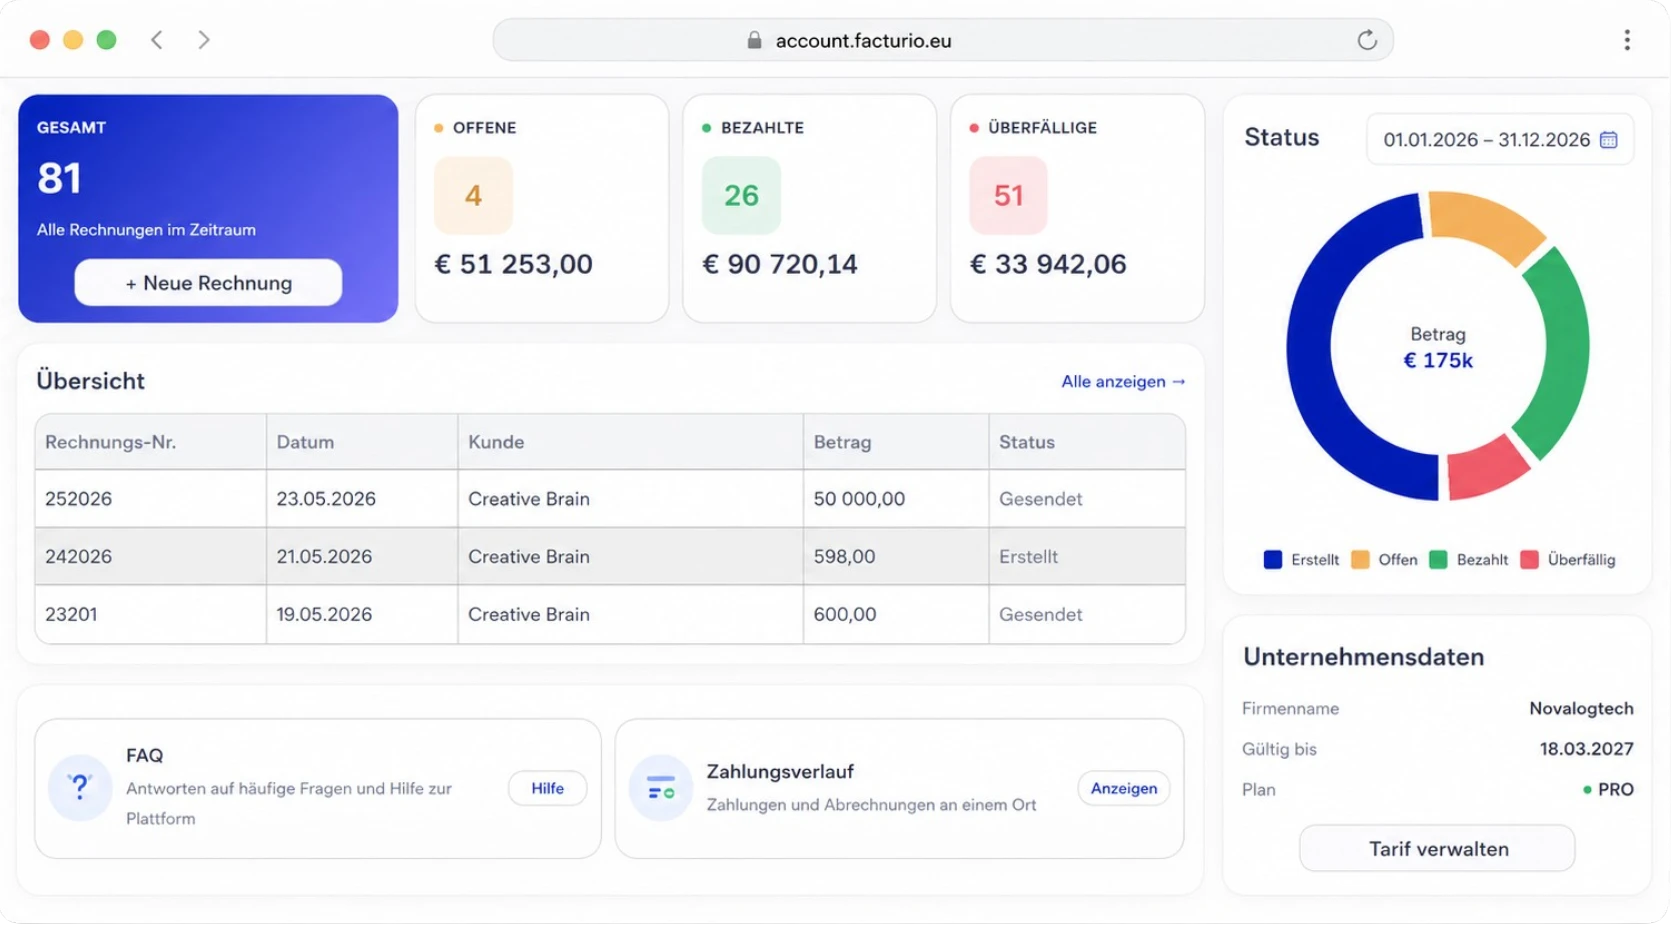Reload the page with refresh icon
Viewport: 1672px width, 941px height.
click(x=1367, y=40)
